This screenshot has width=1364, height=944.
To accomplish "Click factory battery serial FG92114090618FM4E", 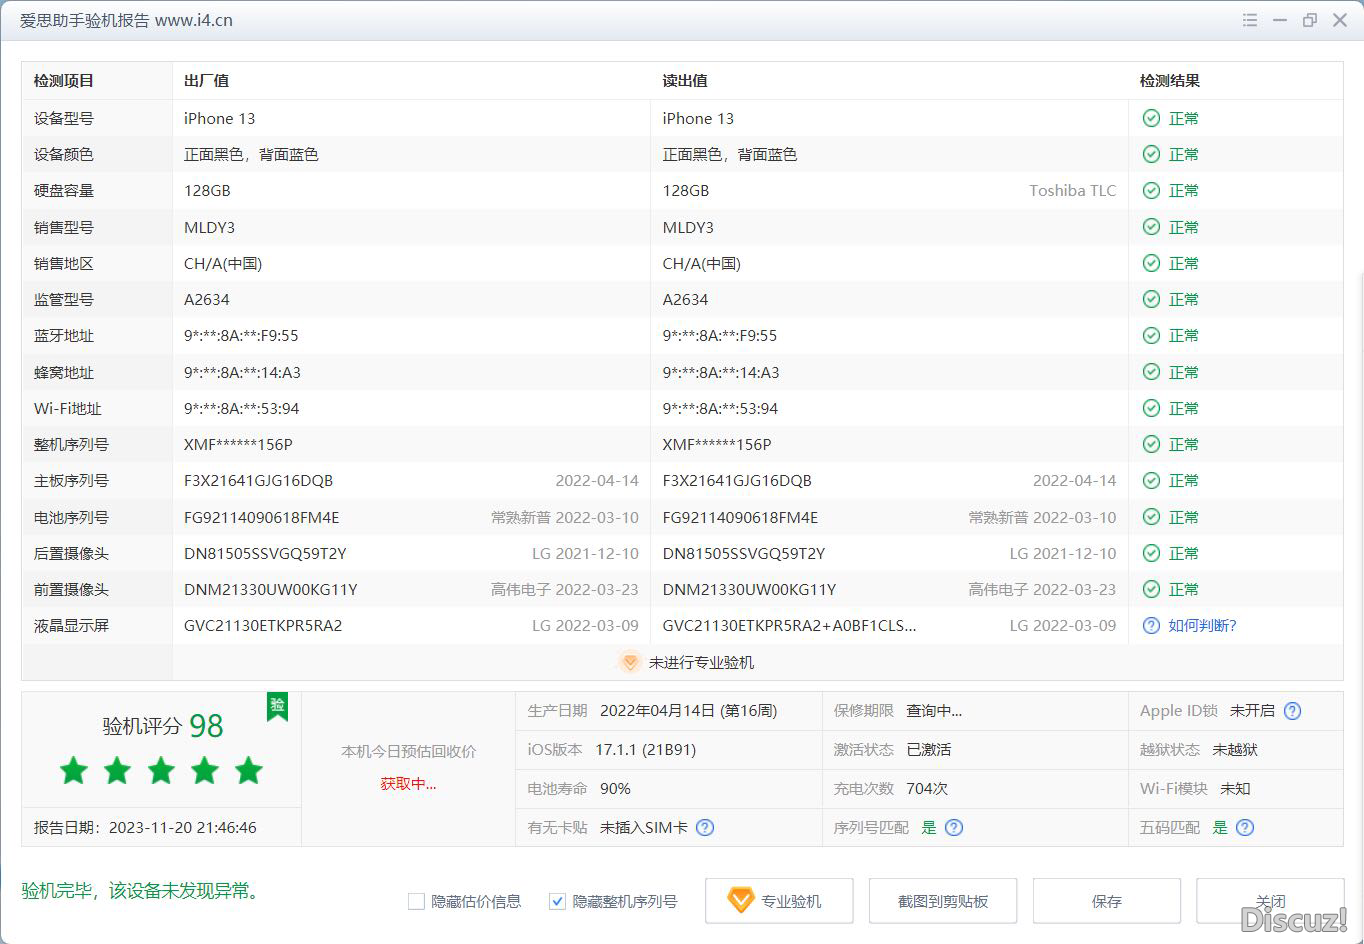I will (262, 517).
